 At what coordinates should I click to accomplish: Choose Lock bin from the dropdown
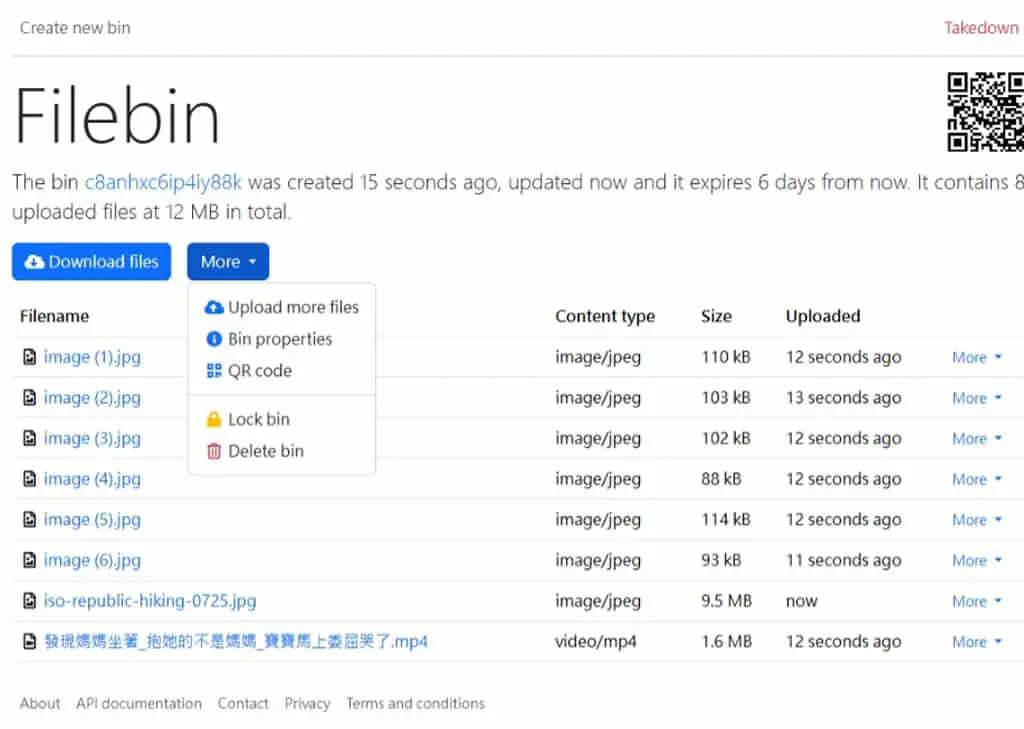[281, 419]
